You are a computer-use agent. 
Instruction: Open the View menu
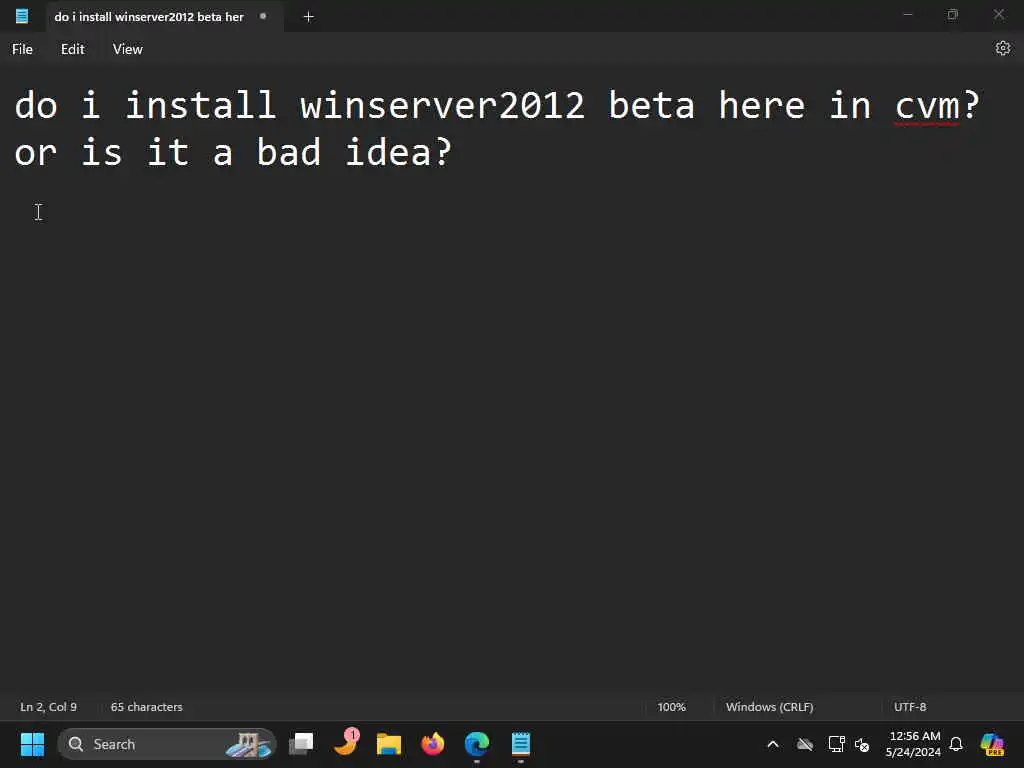click(x=127, y=49)
